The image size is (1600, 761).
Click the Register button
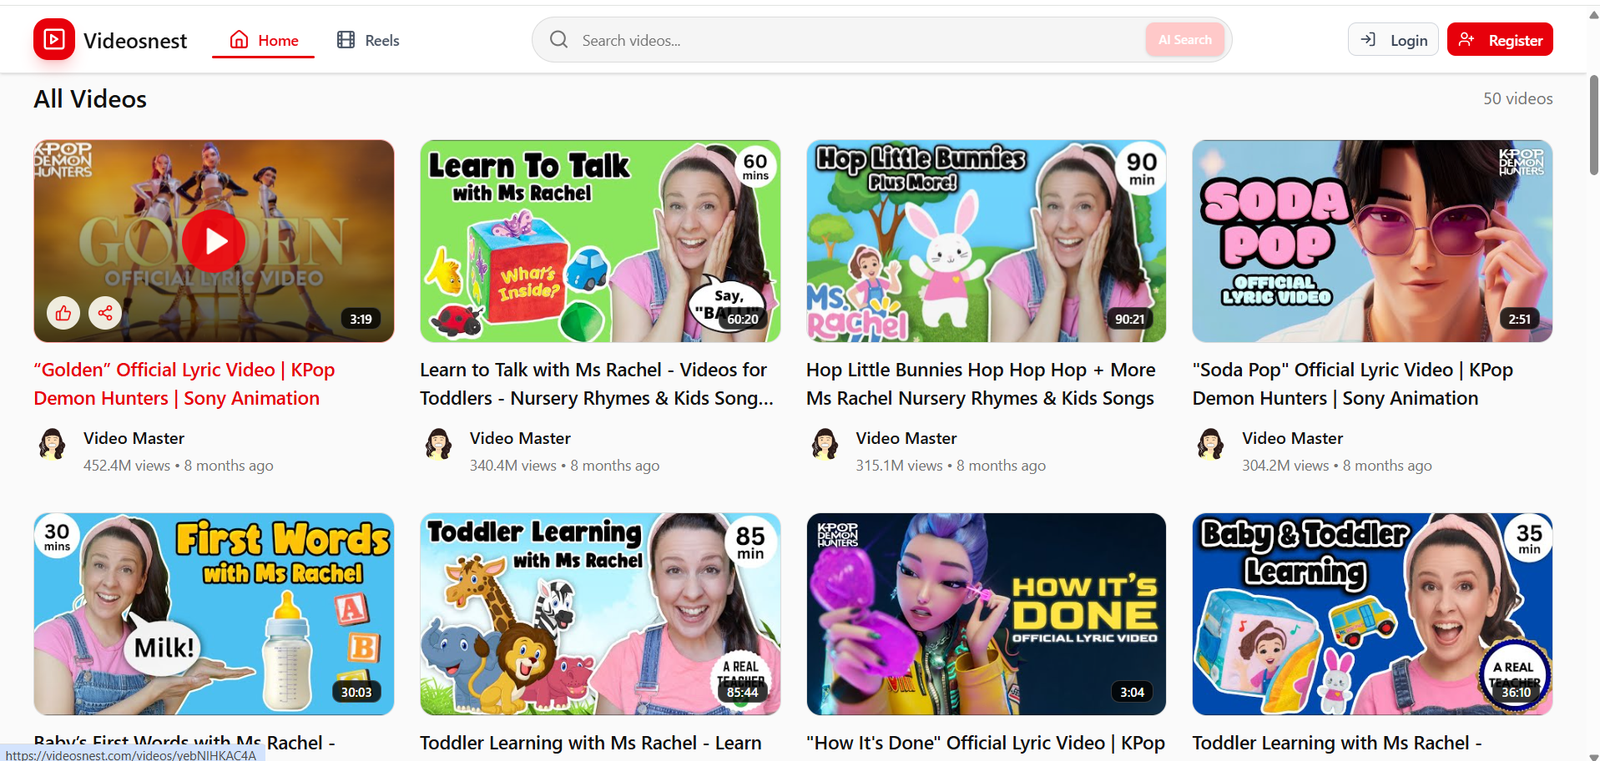[1500, 40]
